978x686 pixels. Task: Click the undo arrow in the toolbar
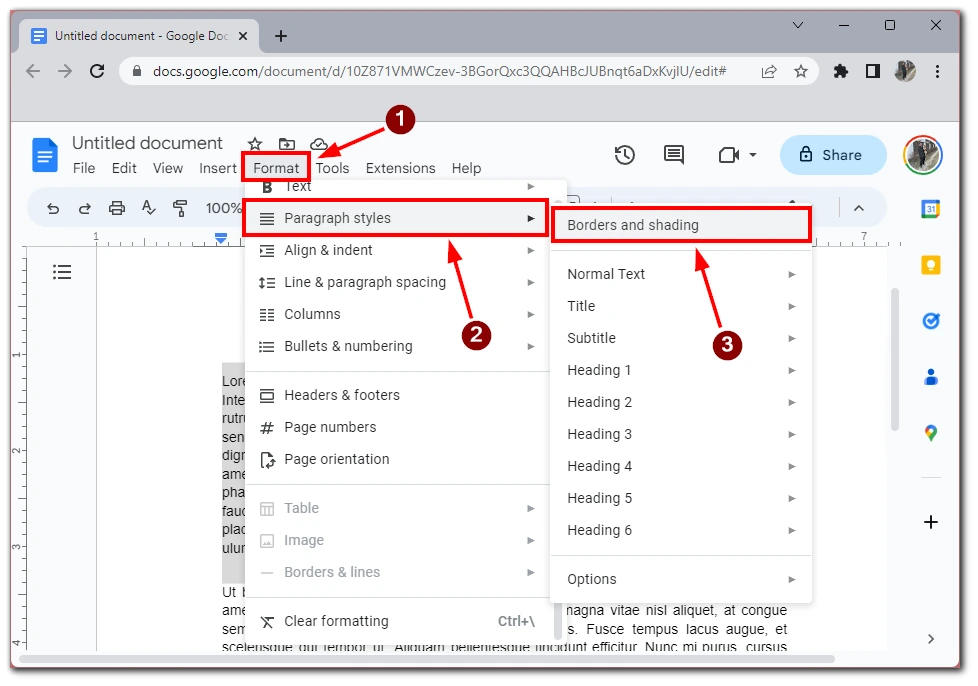[53, 208]
